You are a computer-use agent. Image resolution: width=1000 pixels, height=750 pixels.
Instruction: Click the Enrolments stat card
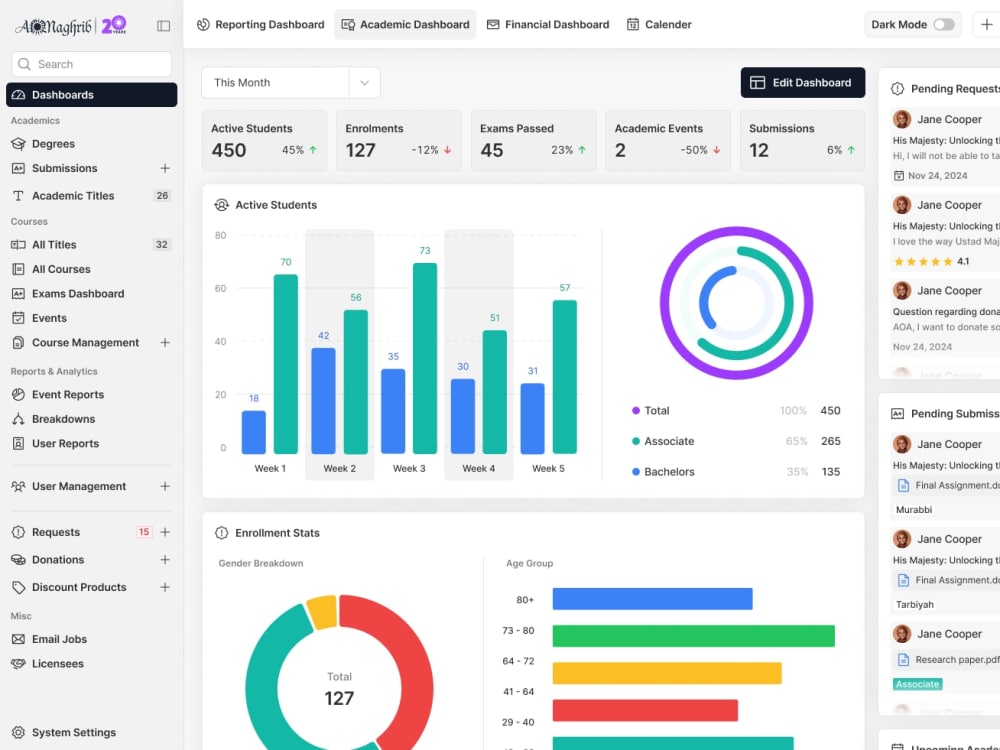click(x=399, y=140)
